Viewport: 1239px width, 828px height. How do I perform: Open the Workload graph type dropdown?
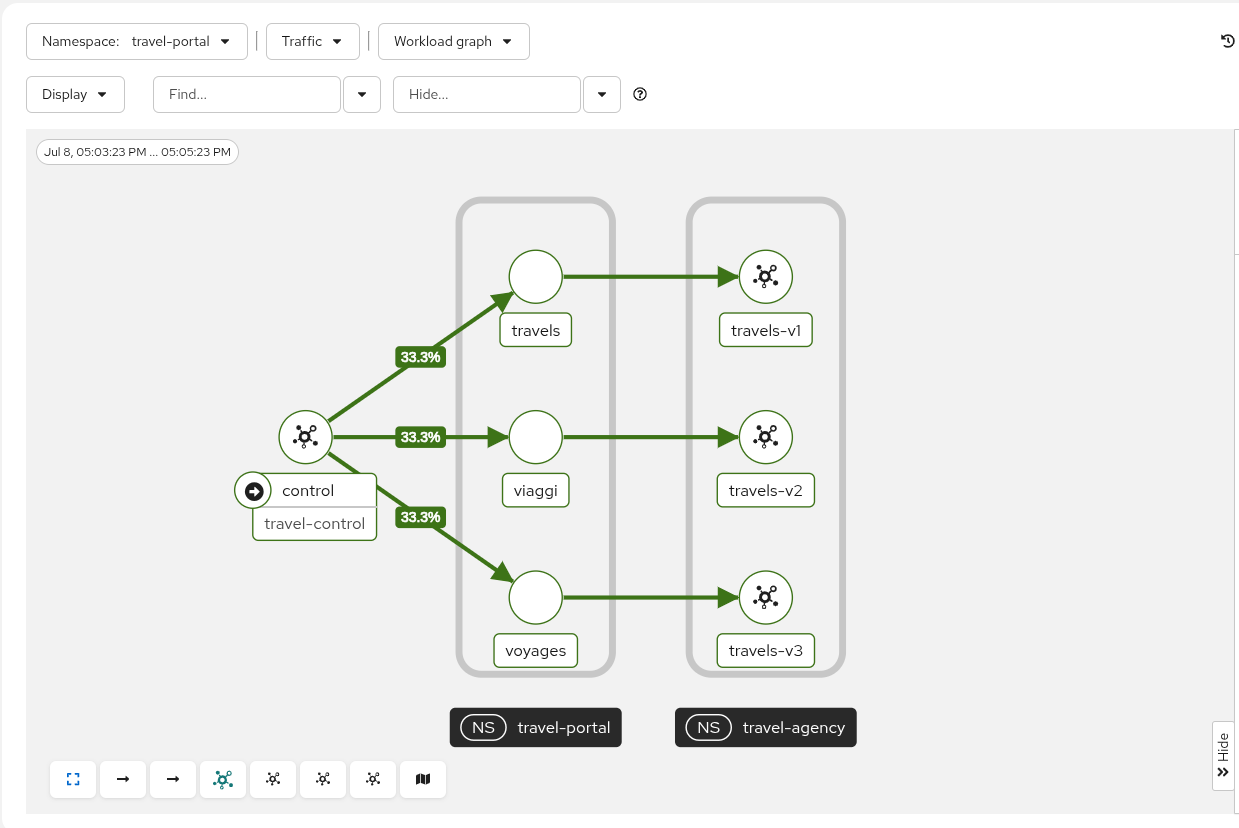pos(454,41)
